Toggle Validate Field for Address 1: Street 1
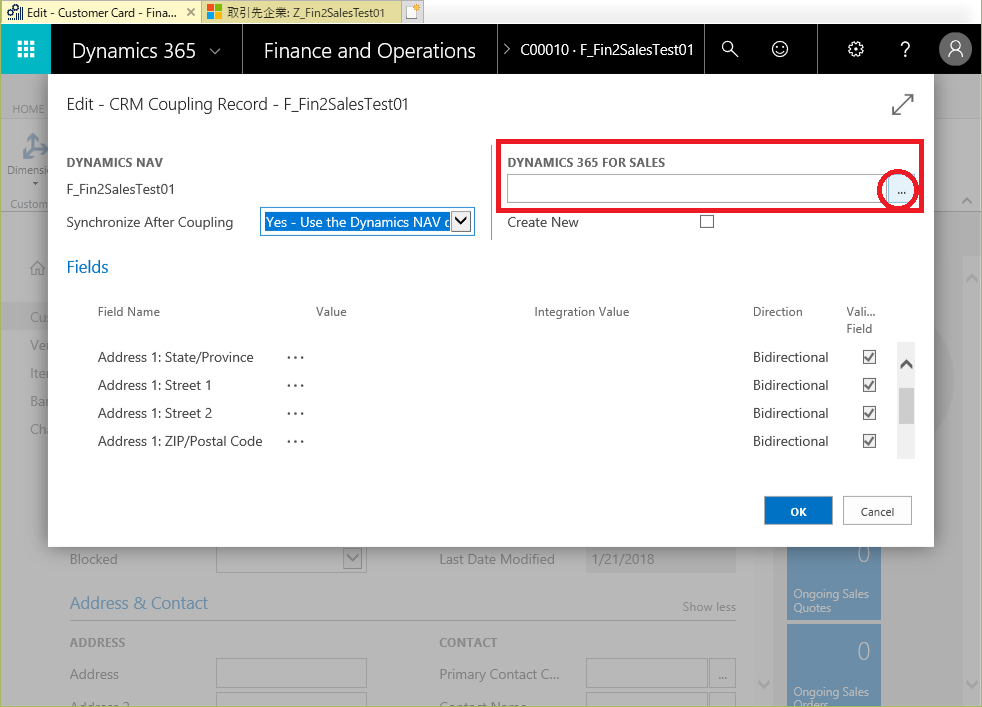 tap(869, 385)
